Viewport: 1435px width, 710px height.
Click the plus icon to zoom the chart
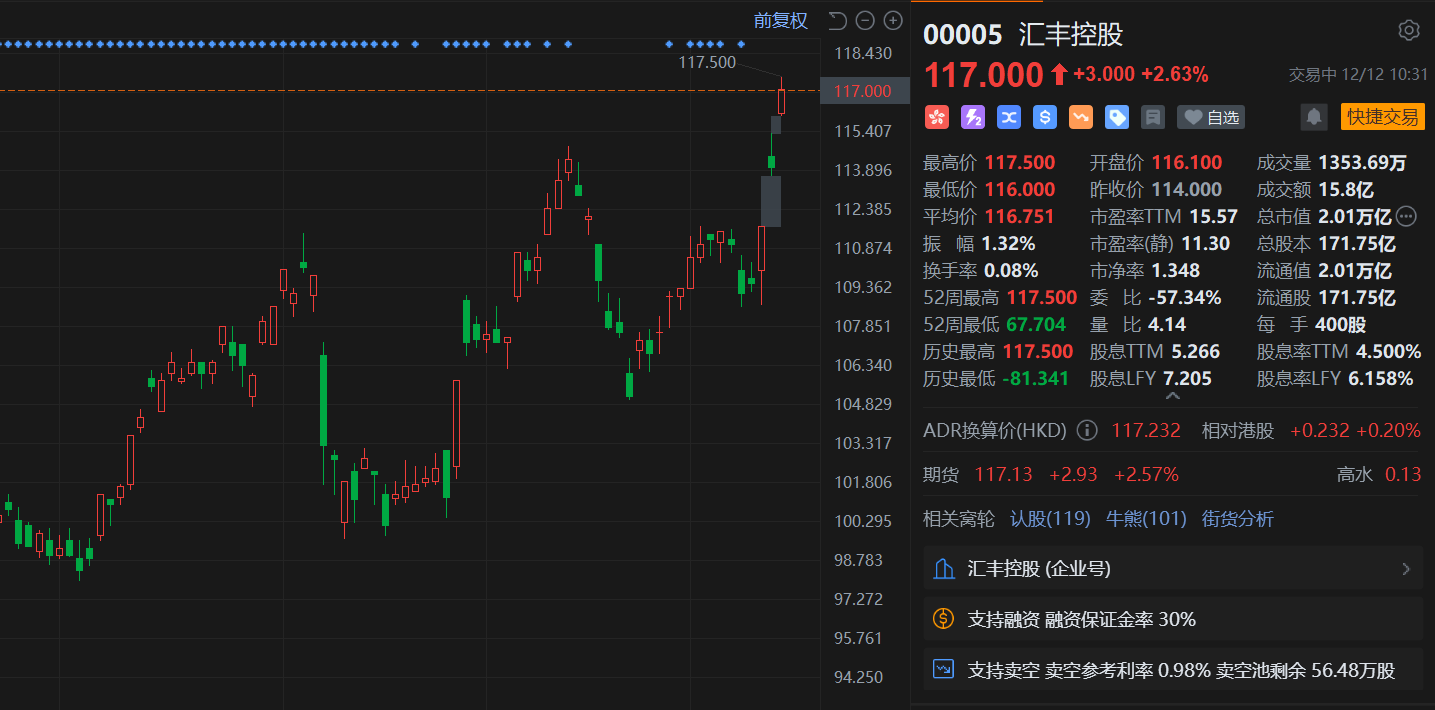point(893,19)
